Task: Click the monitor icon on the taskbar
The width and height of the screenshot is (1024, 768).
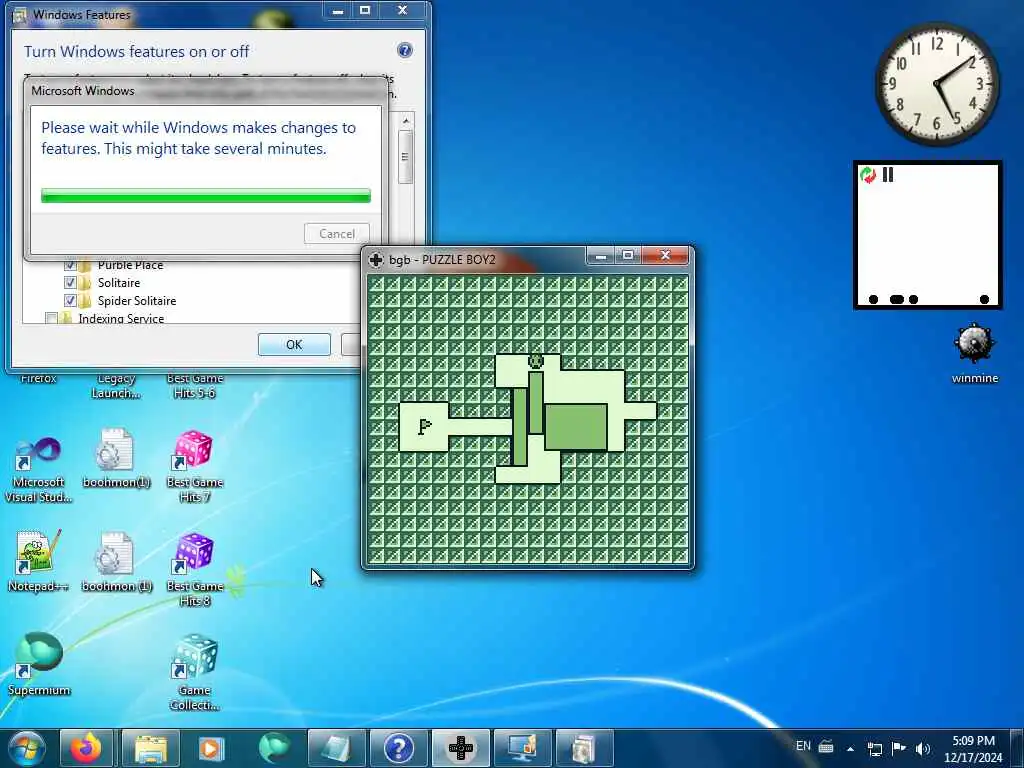Action: tap(522, 748)
